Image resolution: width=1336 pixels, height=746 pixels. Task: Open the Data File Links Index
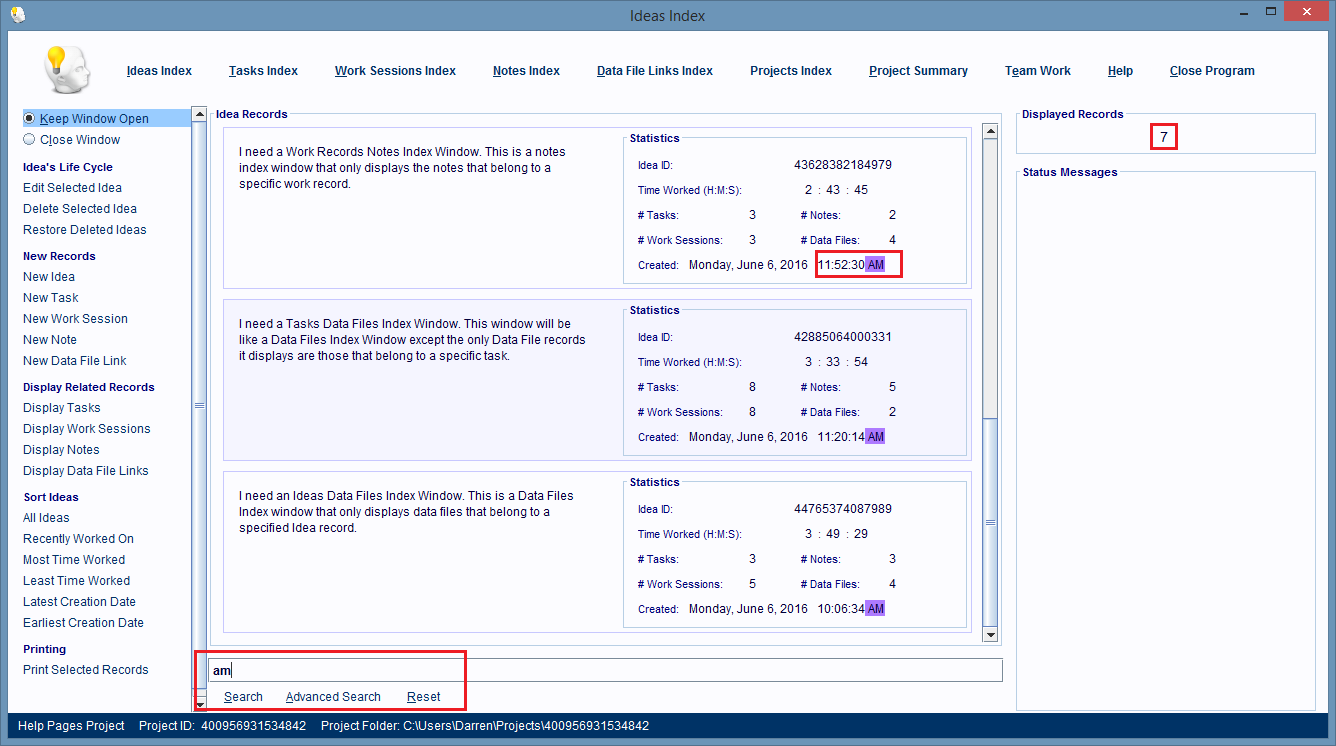pyautogui.click(x=655, y=71)
